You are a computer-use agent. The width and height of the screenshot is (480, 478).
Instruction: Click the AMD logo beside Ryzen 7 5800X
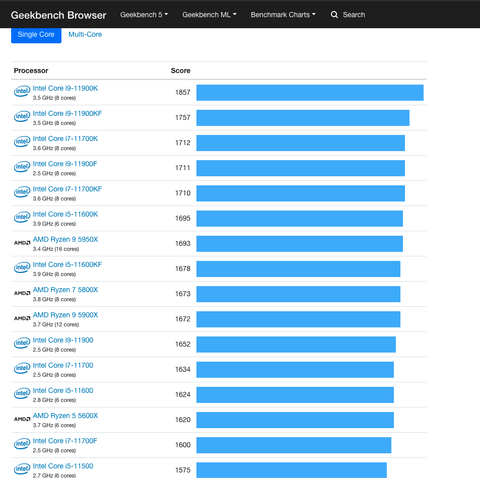pyautogui.click(x=22, y=293)
